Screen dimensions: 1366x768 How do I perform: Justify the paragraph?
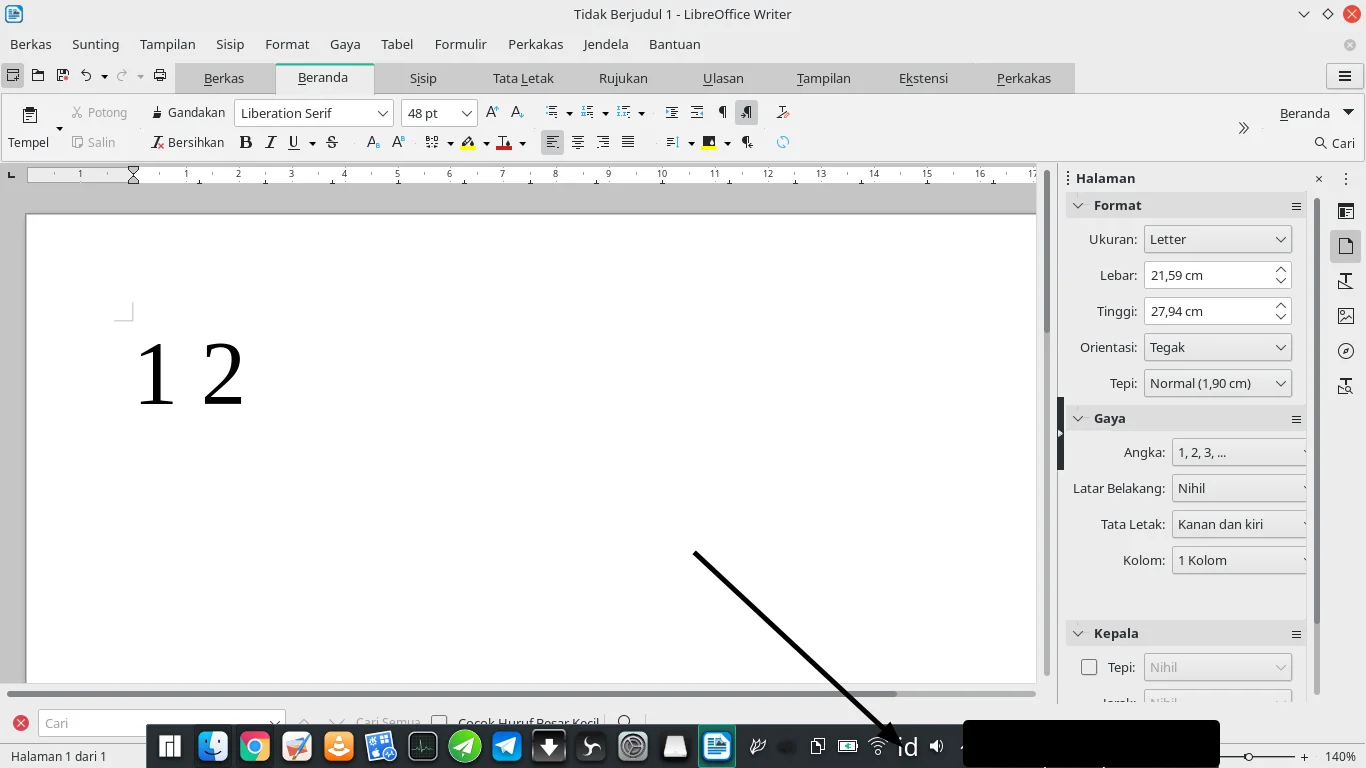click(x=628, y=143)
